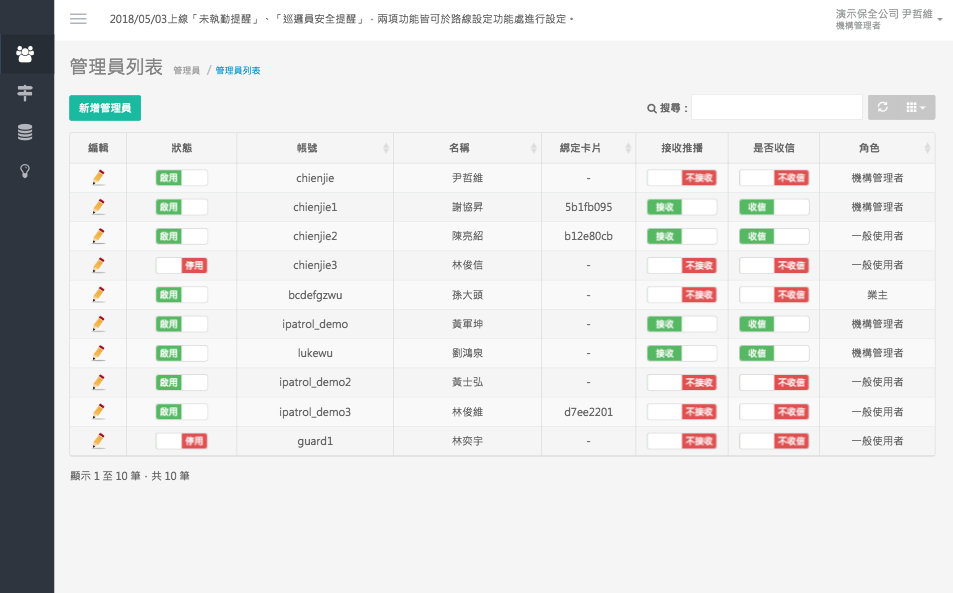Toggle the hamburger menu icon
The image size is (953, 593).
coord(78,19)
